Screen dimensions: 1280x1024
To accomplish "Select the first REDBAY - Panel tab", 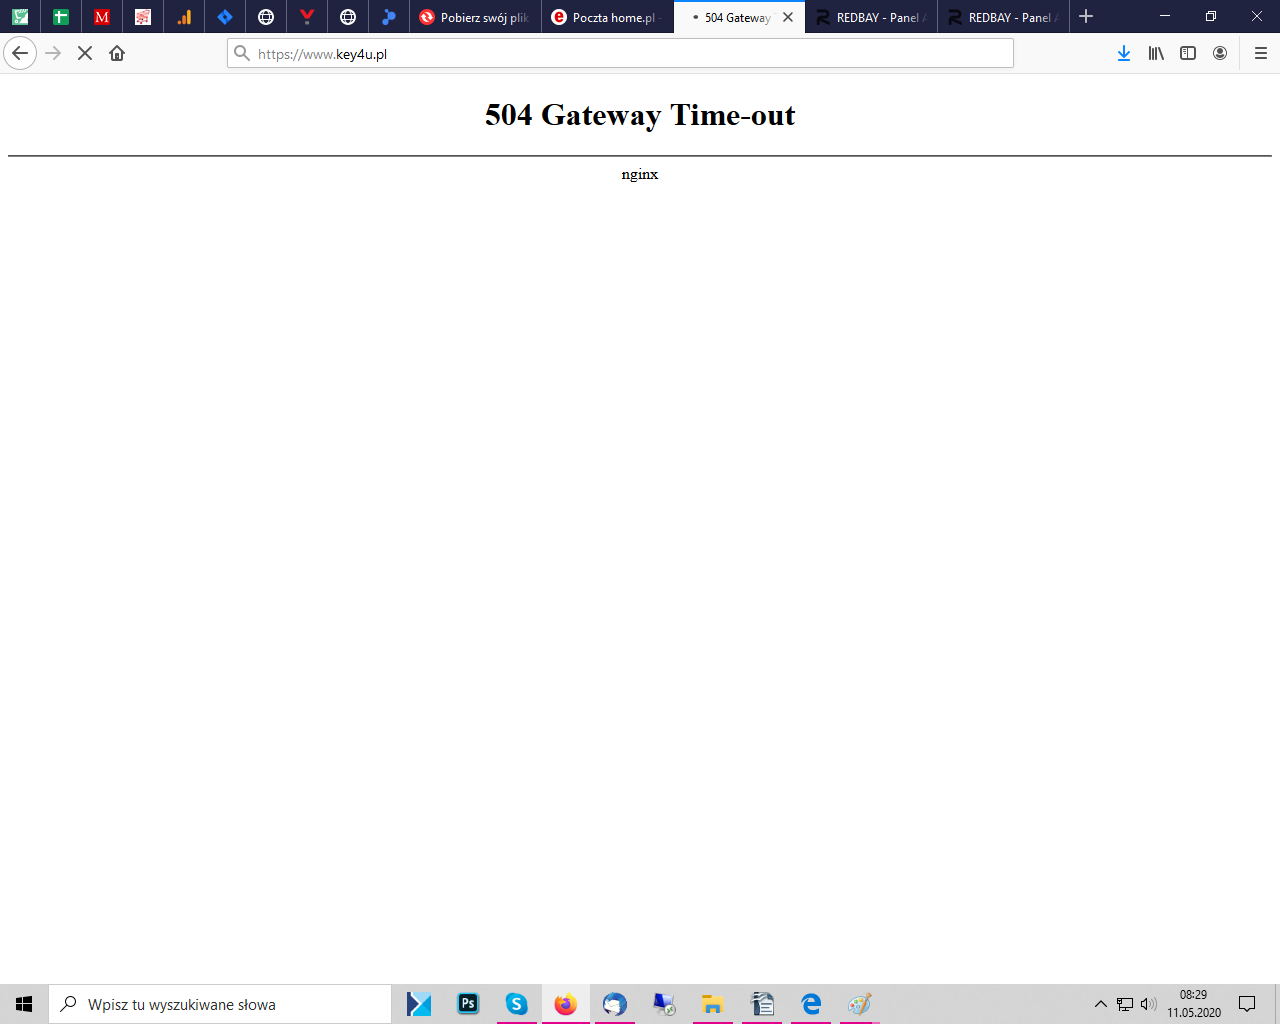I will [870, 17].
